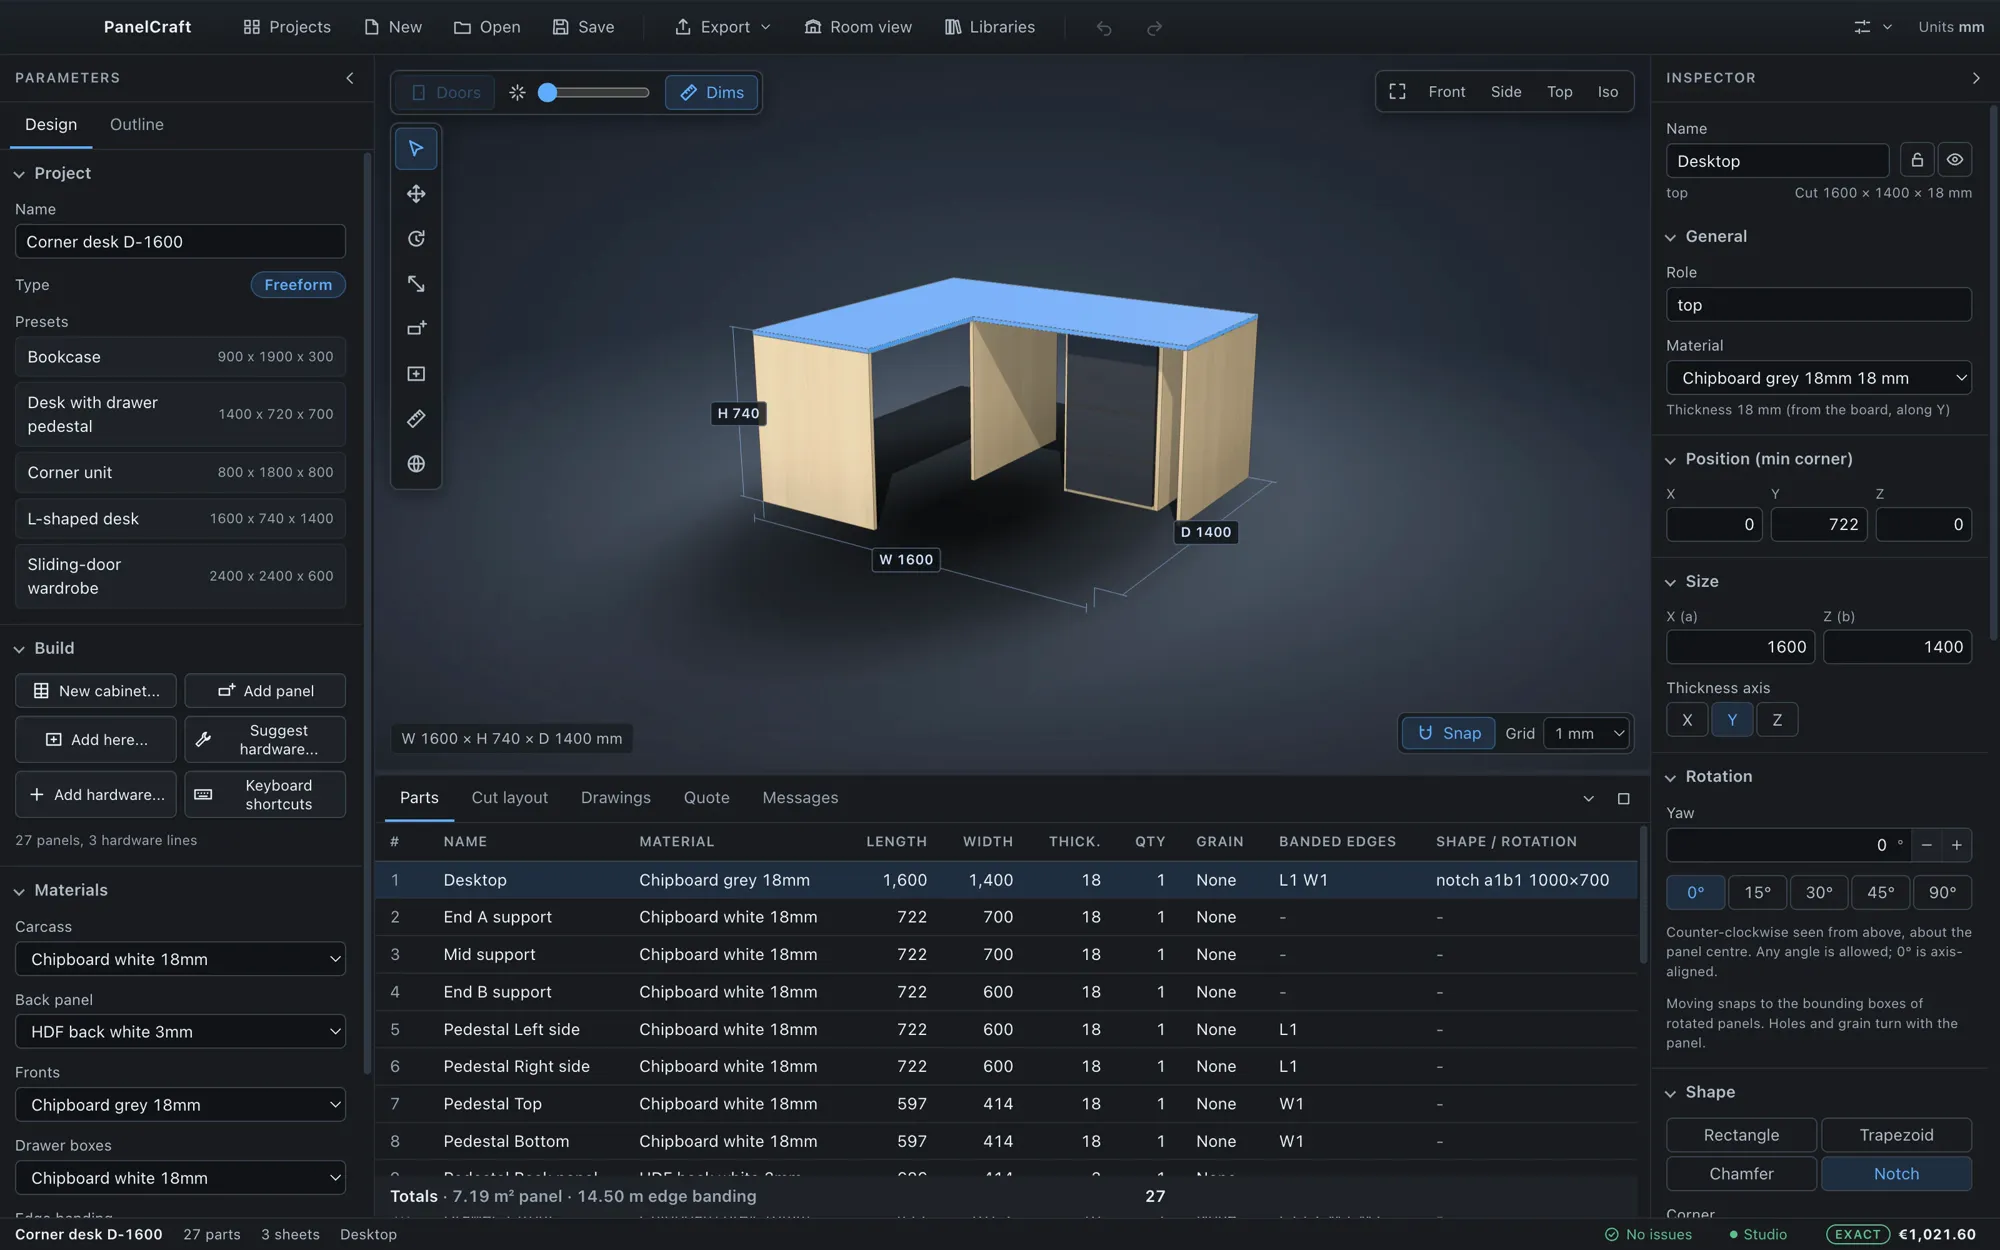Open view settings sliders icon in top bar
Viewport: 2000px width, 1250px height.
tap(1871, 28)
